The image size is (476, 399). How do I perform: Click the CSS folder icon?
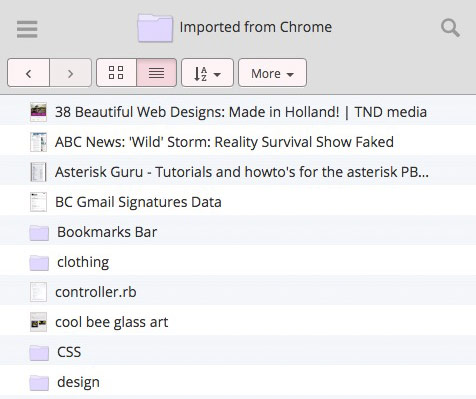pos(39,353)
